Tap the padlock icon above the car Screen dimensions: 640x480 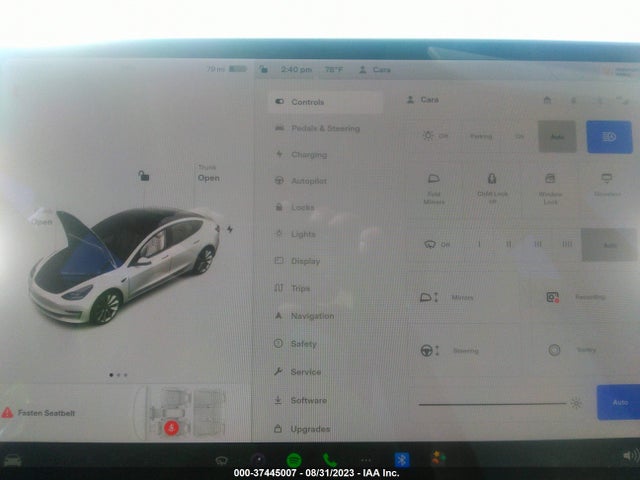tap(143, 176)
